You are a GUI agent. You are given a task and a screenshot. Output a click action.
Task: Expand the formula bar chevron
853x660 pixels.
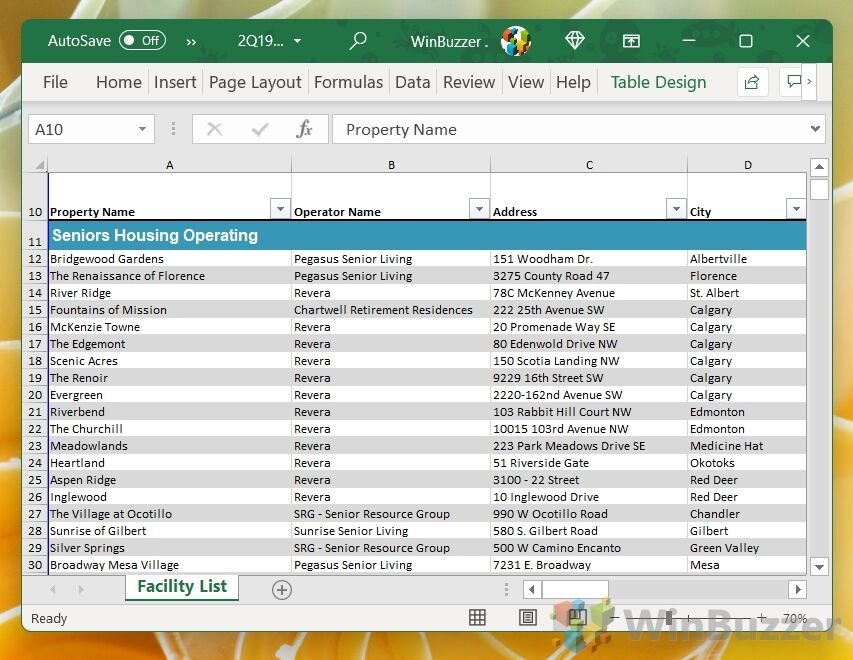[x=815, y=129]
